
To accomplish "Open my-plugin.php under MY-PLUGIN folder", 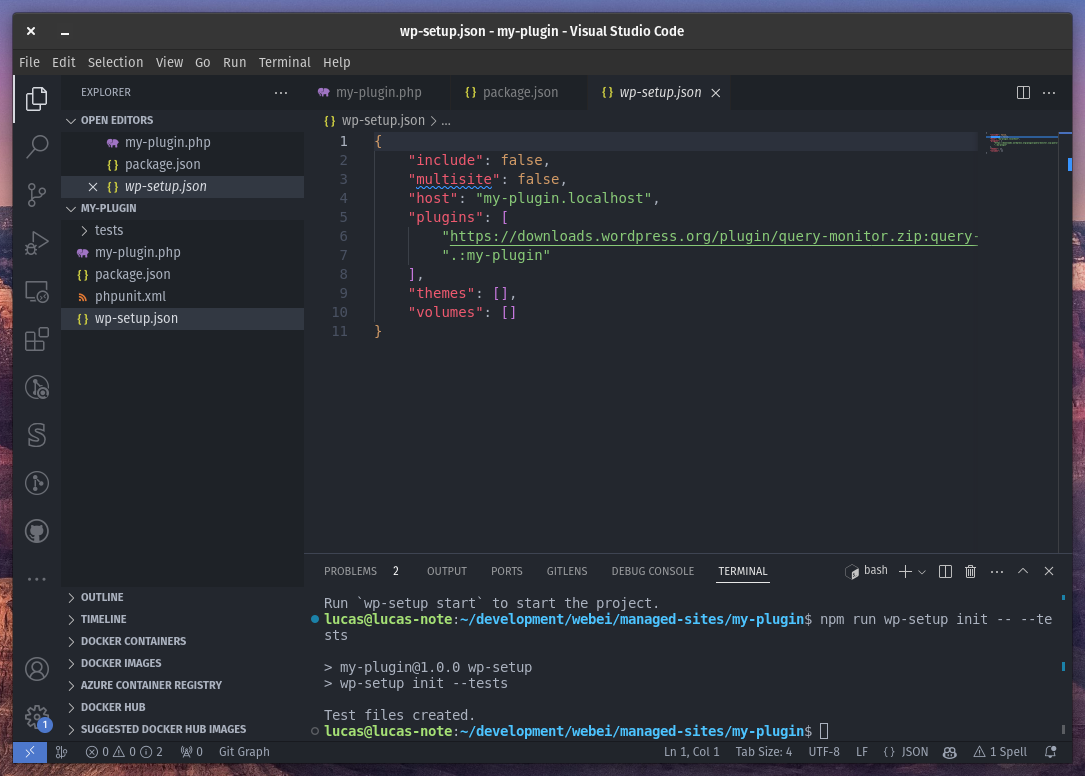I will click(x=183, y=252).
